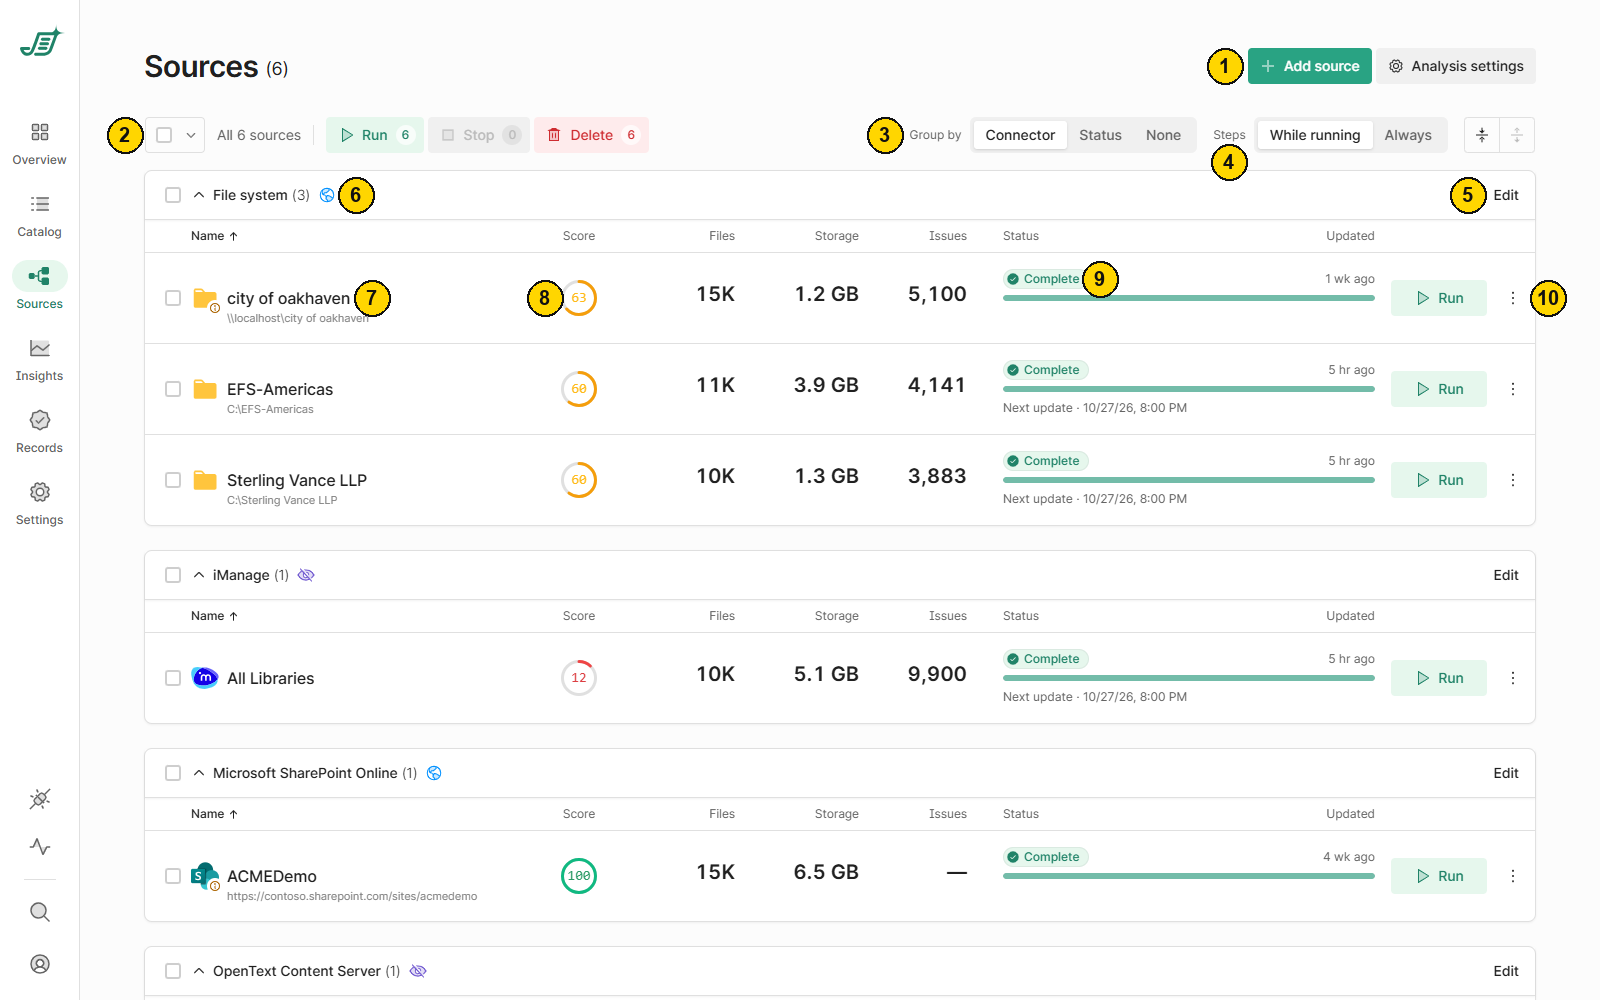Open Settings gear in sidebar

tap(40, 492)
